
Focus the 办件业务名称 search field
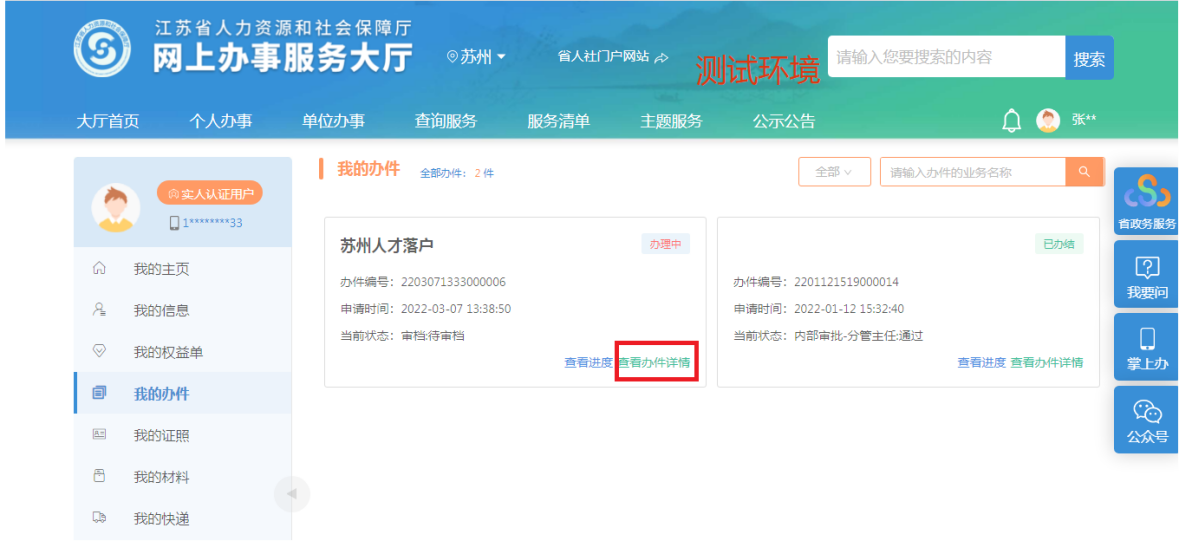click(x=972, y=172)
